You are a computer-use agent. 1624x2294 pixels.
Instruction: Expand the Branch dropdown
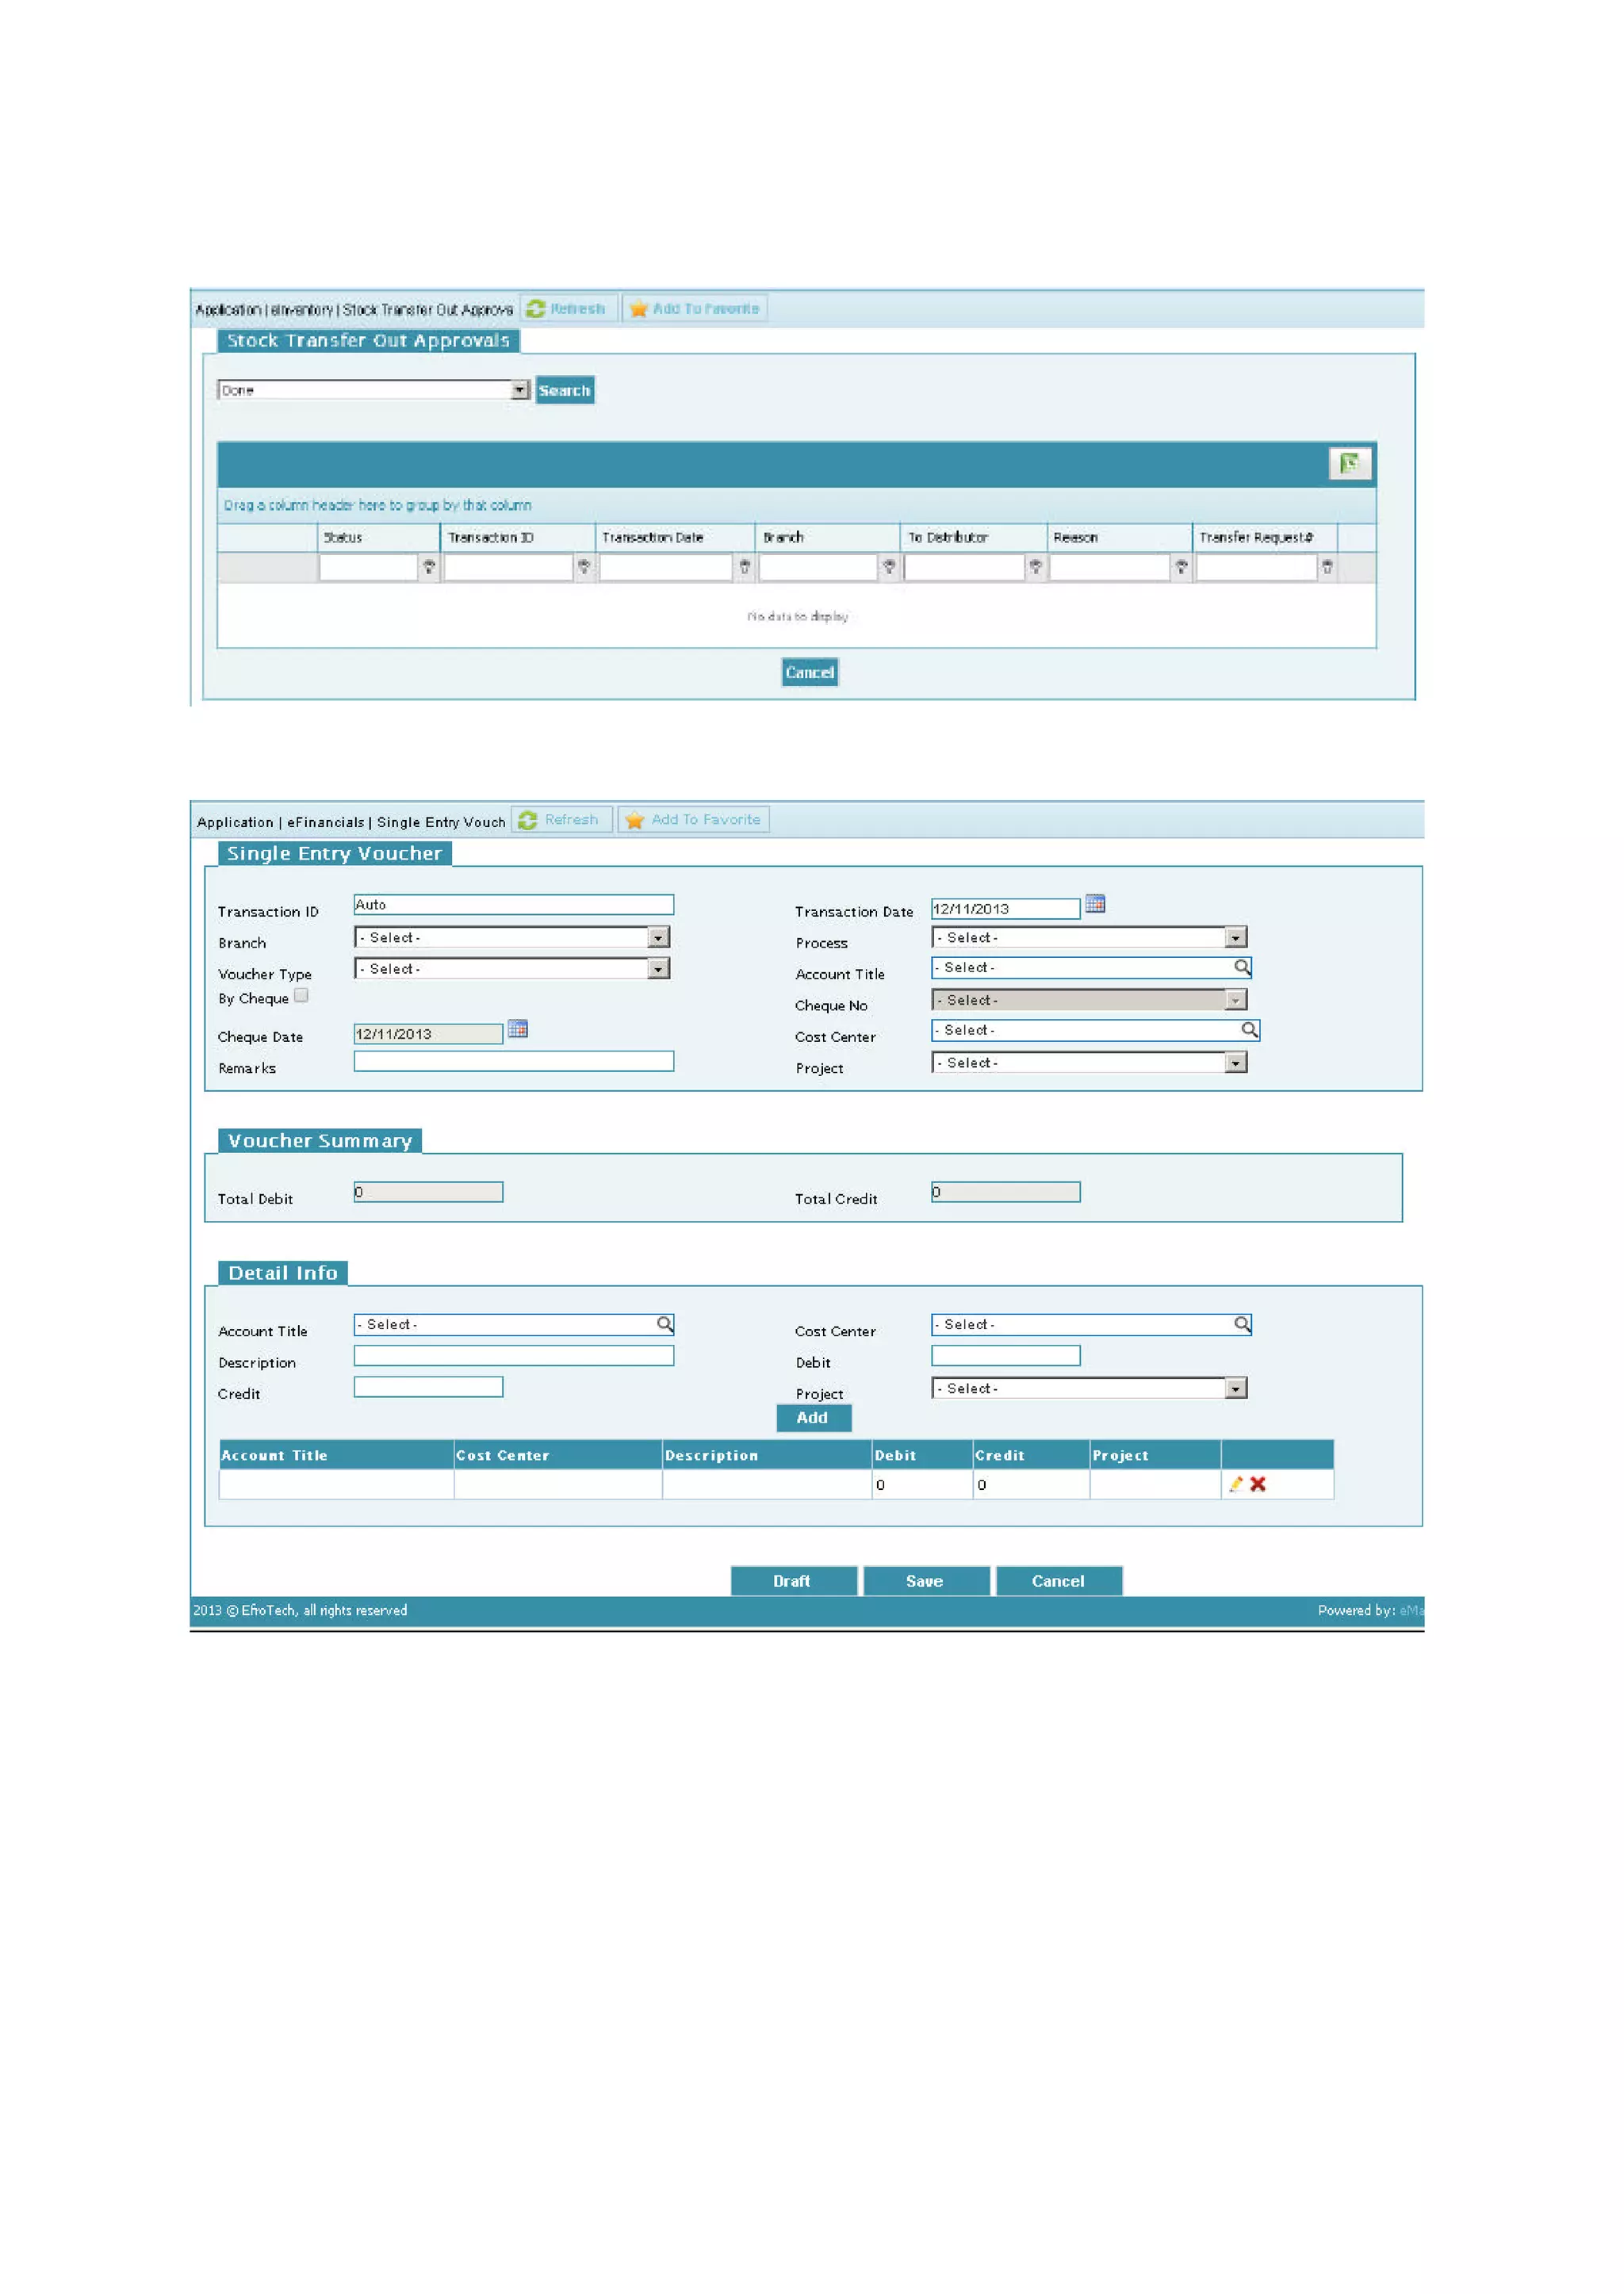(658, 938)
